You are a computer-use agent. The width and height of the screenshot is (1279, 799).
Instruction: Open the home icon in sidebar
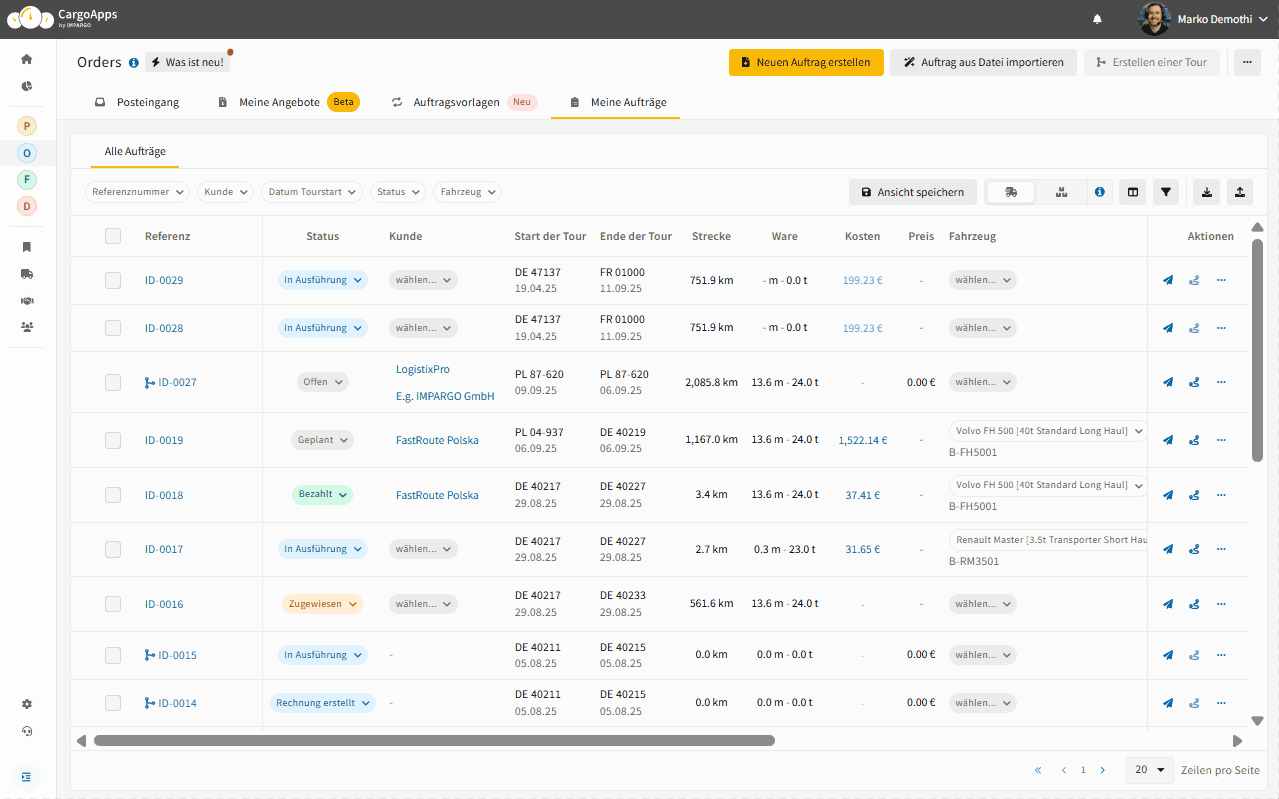coord(27,59)
